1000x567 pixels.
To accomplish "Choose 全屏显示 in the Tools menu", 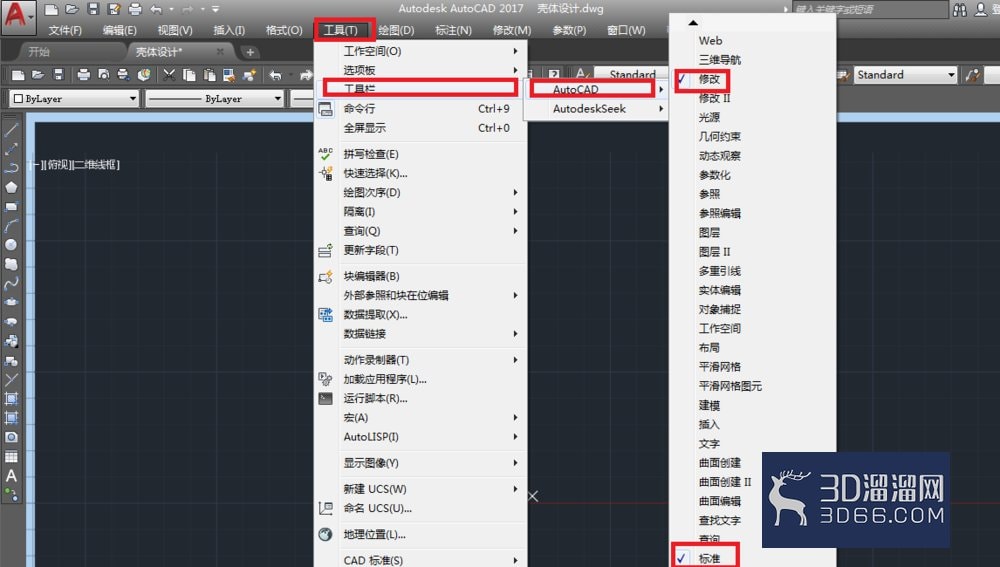I will [x=421, y=128].
